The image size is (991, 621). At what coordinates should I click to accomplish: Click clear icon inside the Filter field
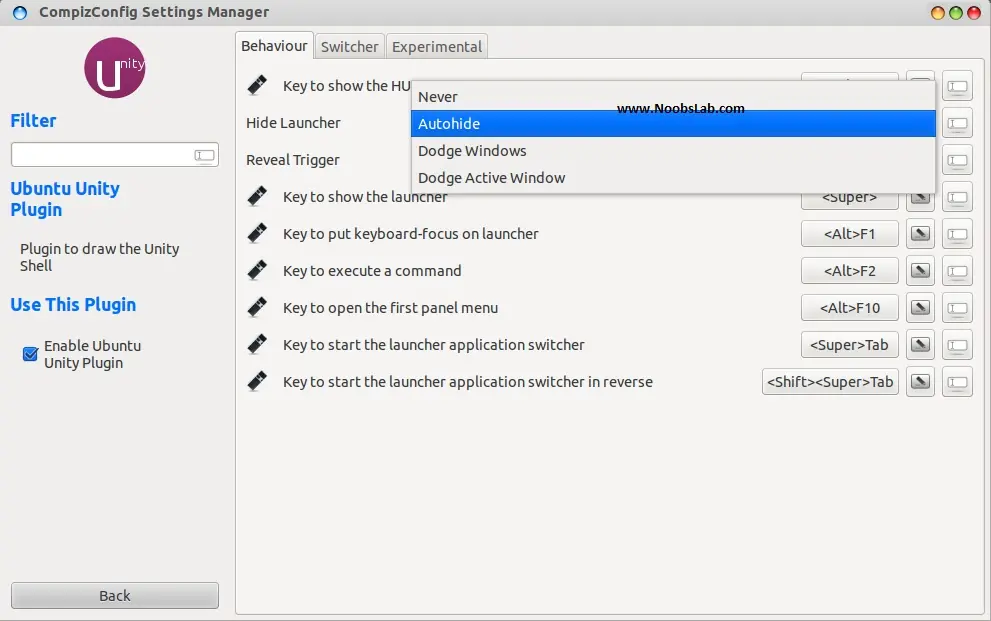pyautogui.click(x=204, y=155)
